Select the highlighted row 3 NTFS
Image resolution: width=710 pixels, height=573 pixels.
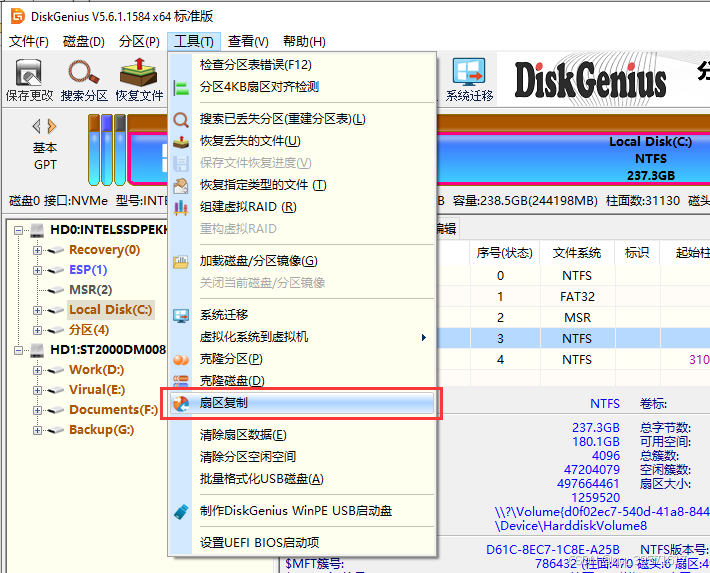point(571,338)
